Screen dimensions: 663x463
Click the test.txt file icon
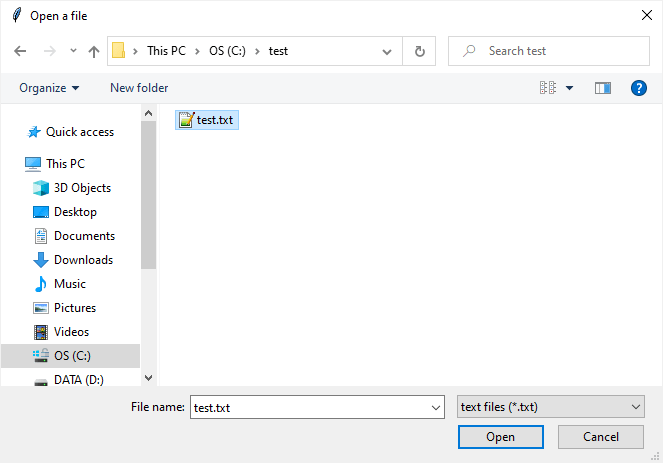coord(186,120)
